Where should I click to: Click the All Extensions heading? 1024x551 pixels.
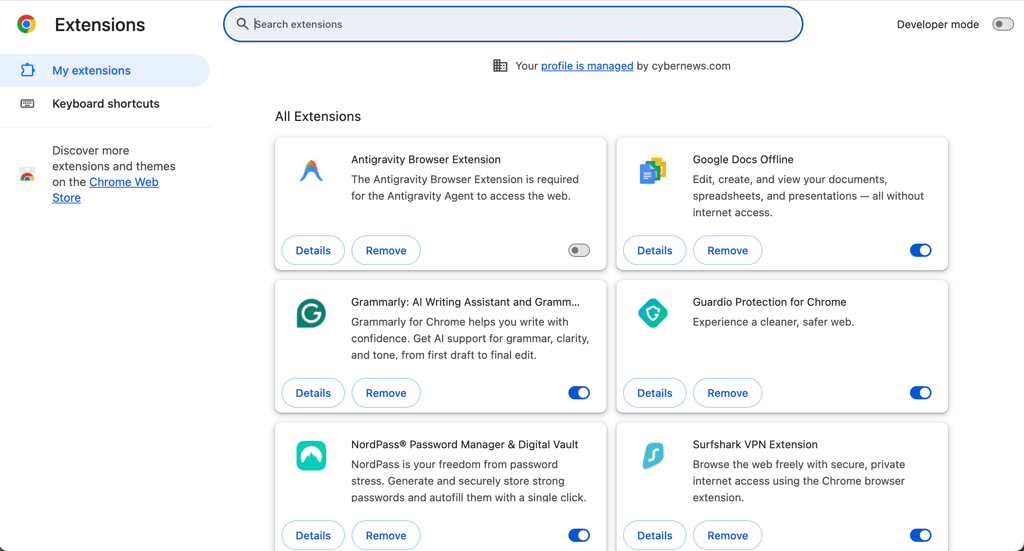(318, 116)
